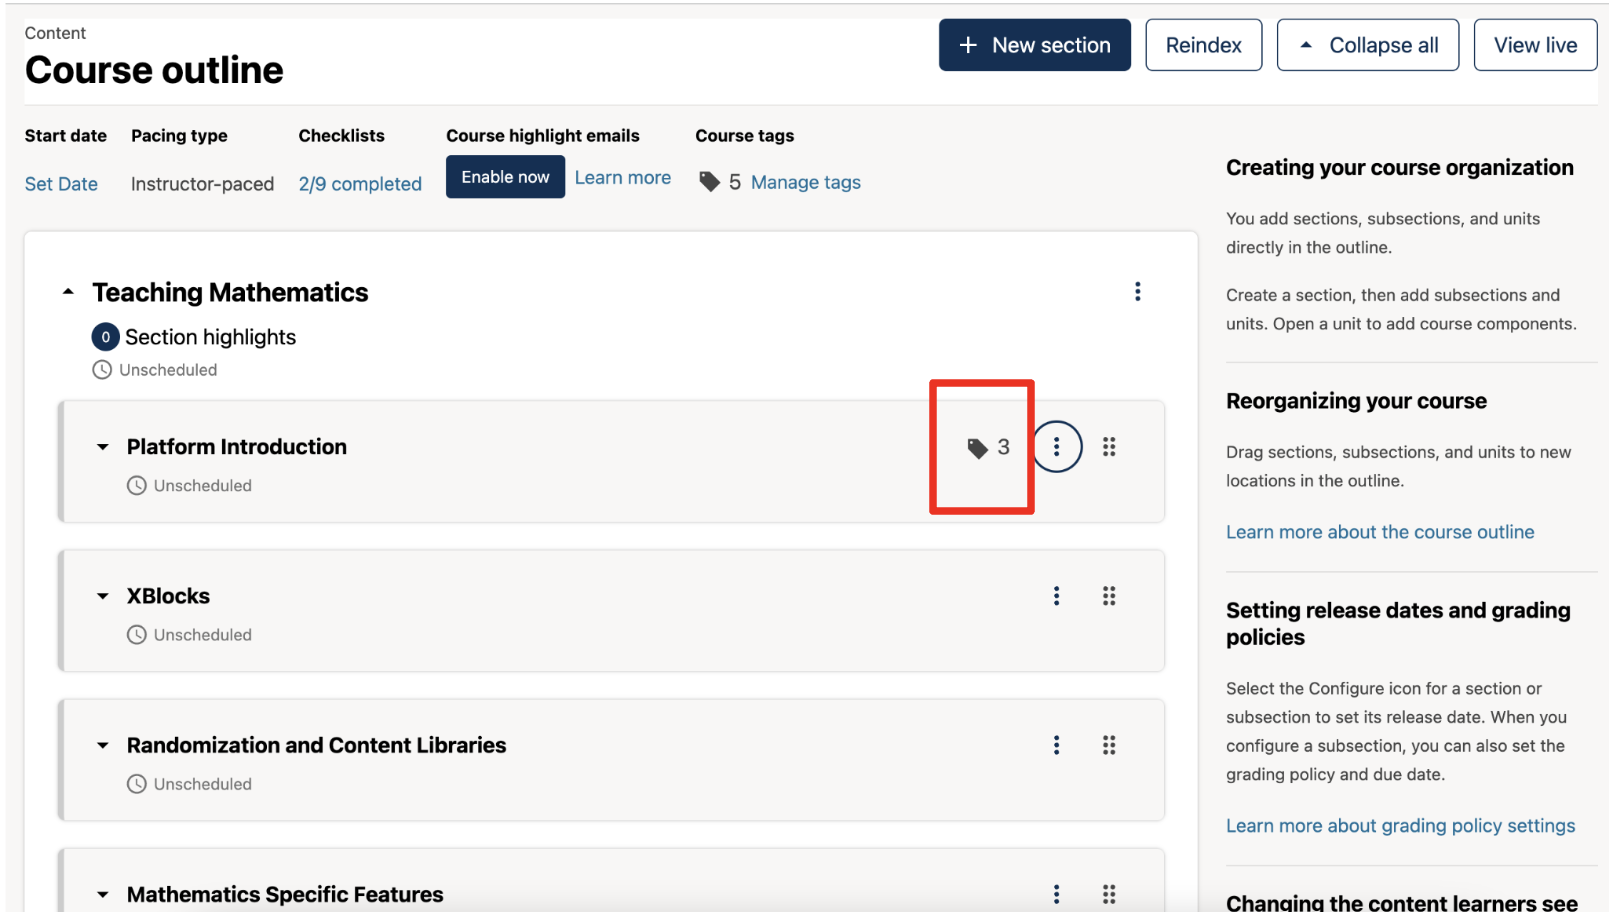Expand the Platform Introduction subsection

pyautogui.click(x=102, y=447)
